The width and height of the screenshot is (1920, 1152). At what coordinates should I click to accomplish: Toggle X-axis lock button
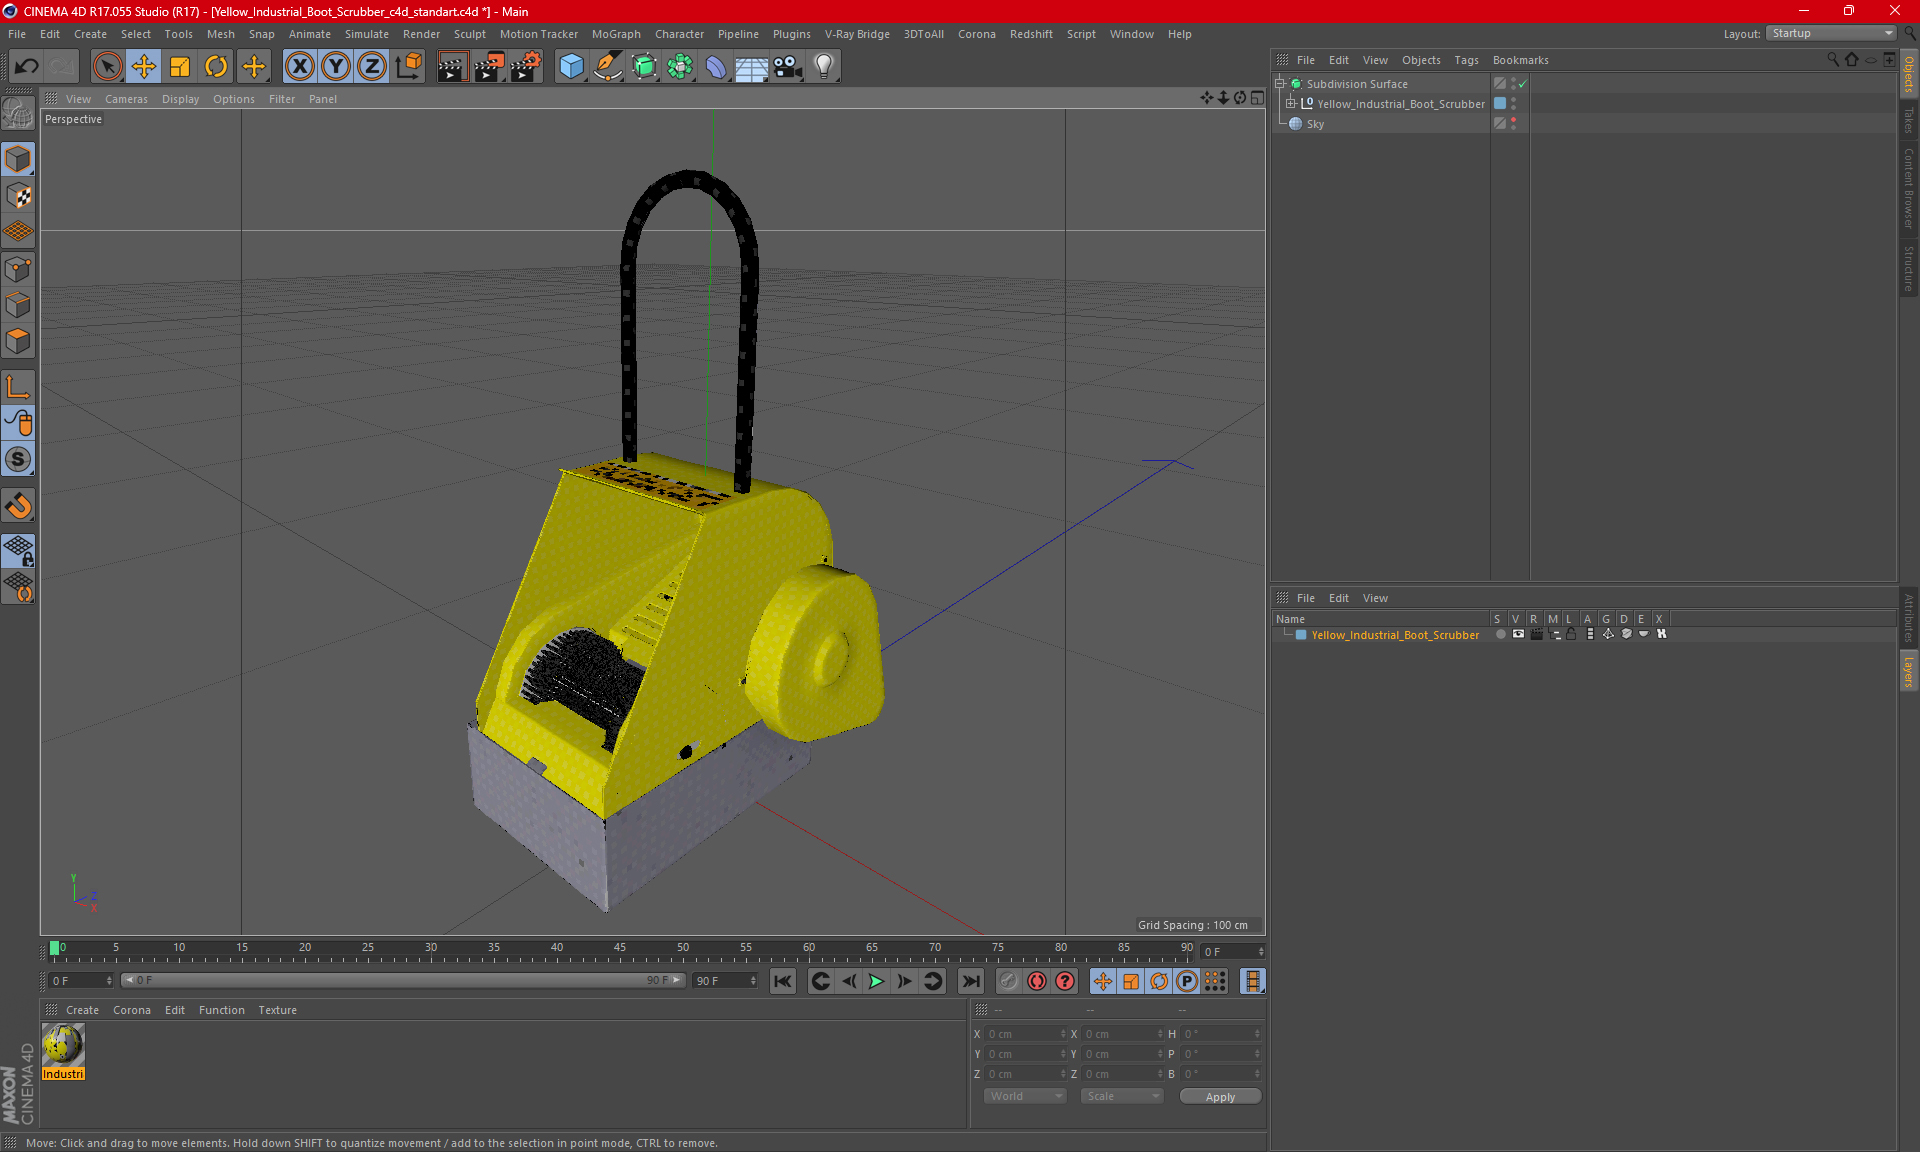point(299,67)
